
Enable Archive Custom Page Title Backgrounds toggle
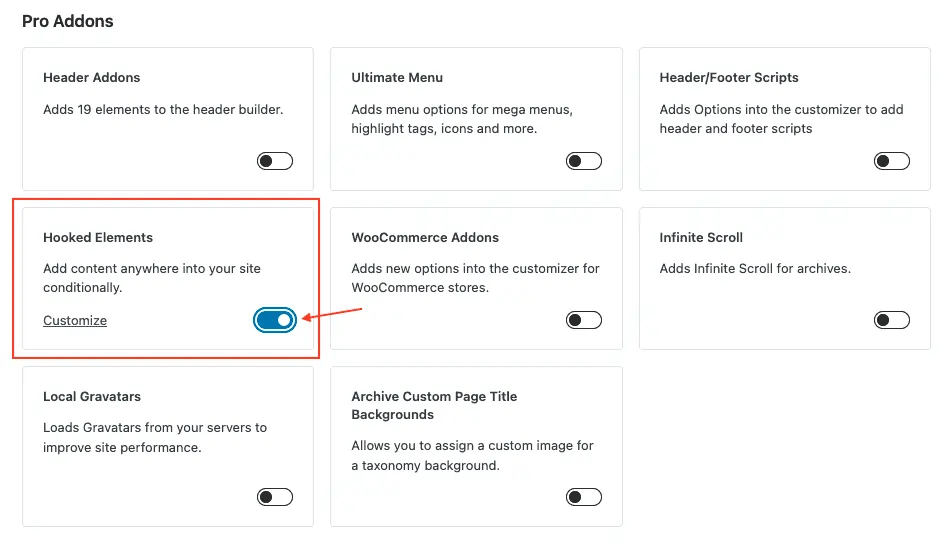(x=583, y=497)
